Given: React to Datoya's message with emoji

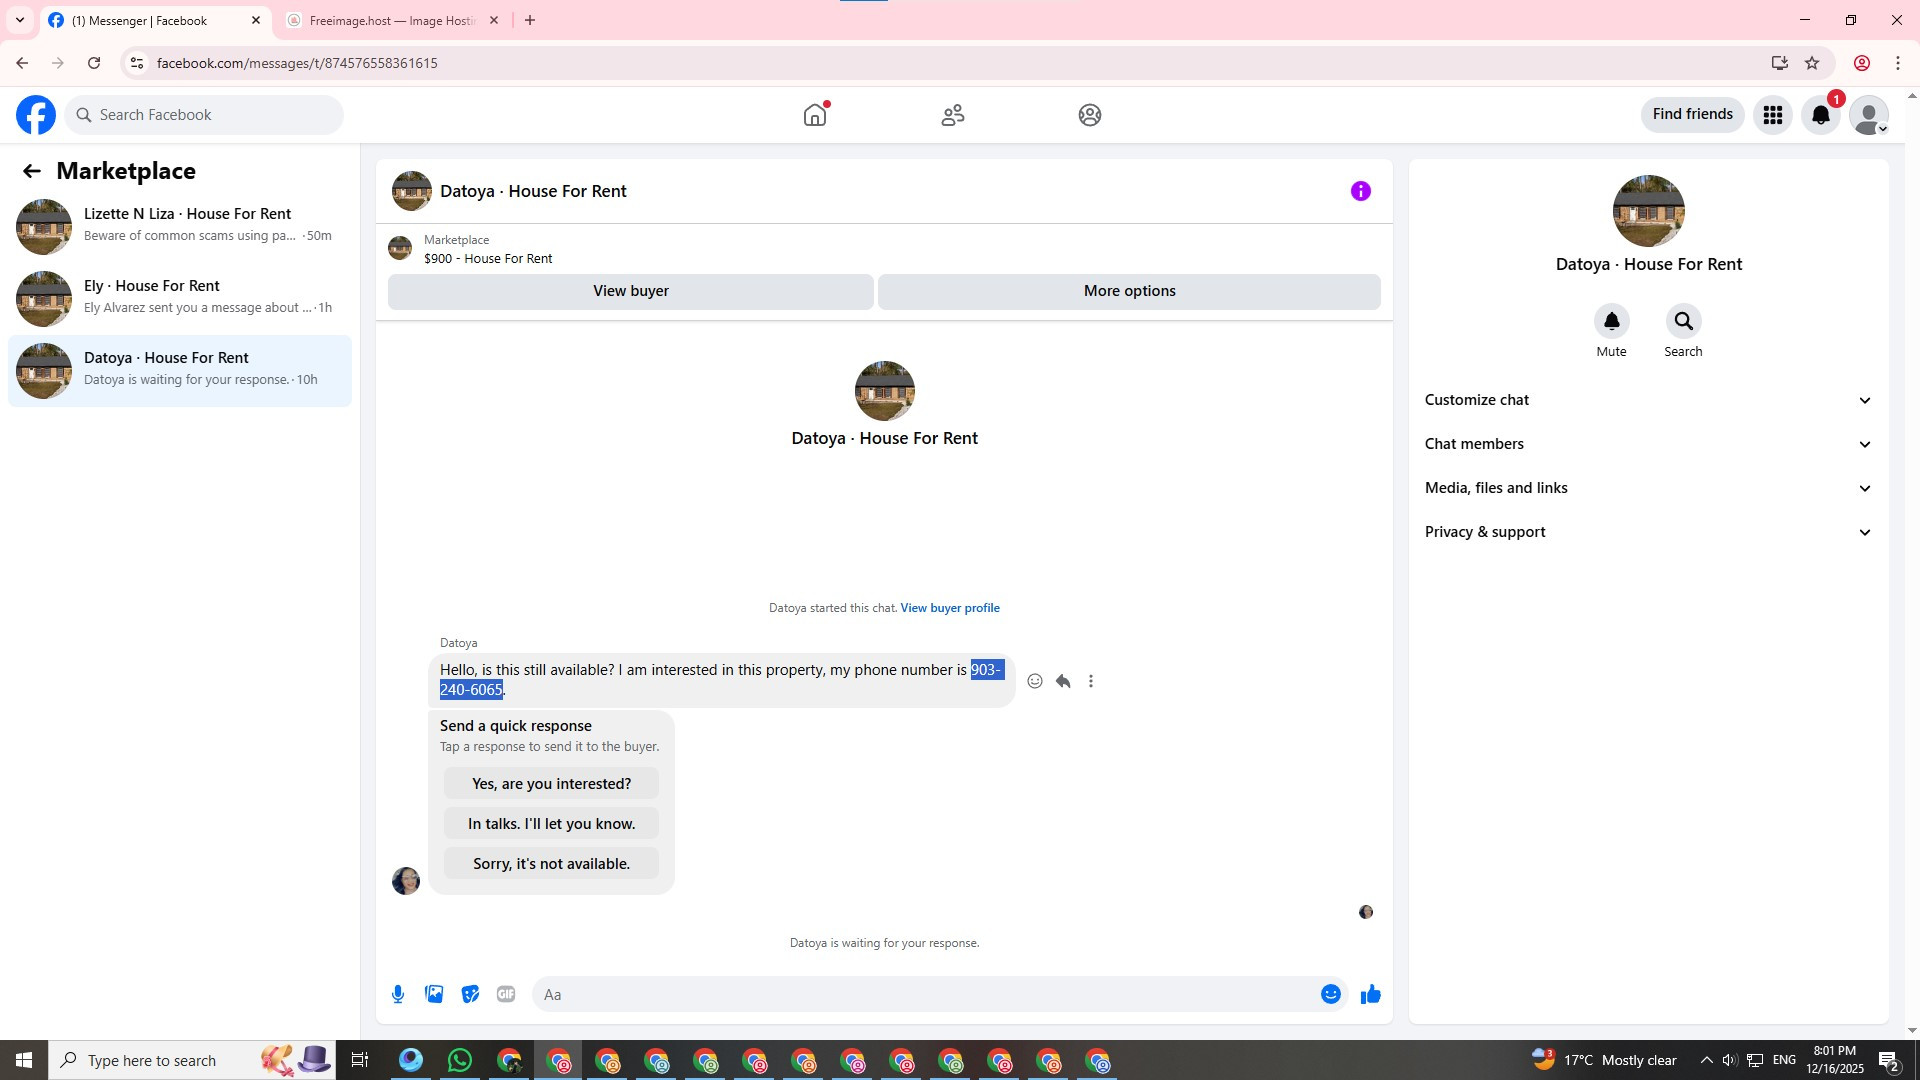Looking at the screenshot, I should (x=1035, y=681).
